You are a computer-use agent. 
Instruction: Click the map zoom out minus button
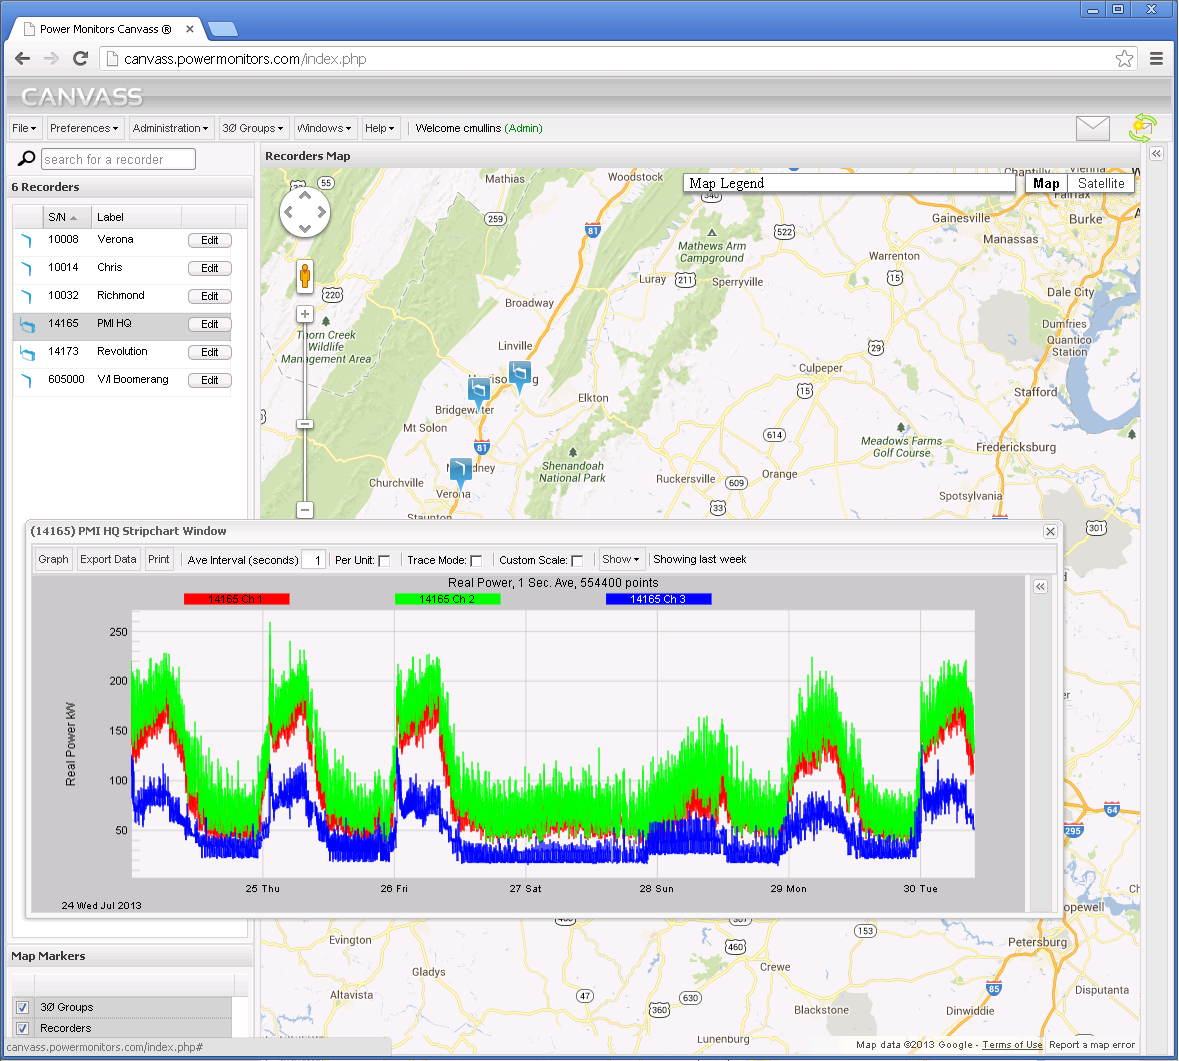tap(305, 510)
